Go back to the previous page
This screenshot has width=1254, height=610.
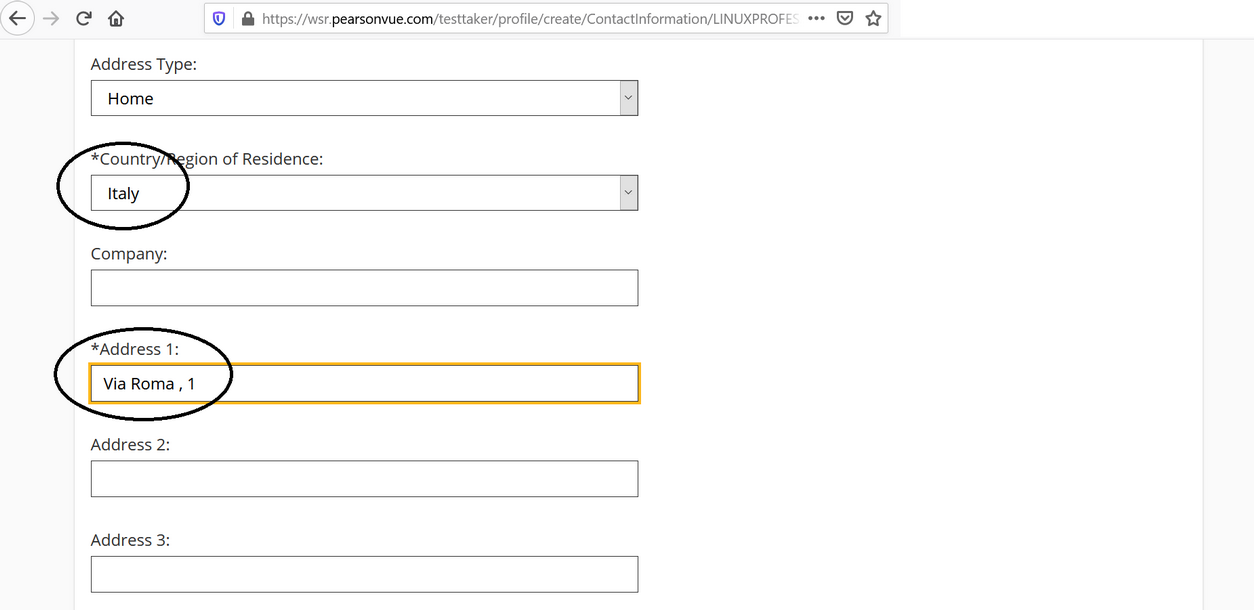[x=17, y=18]
